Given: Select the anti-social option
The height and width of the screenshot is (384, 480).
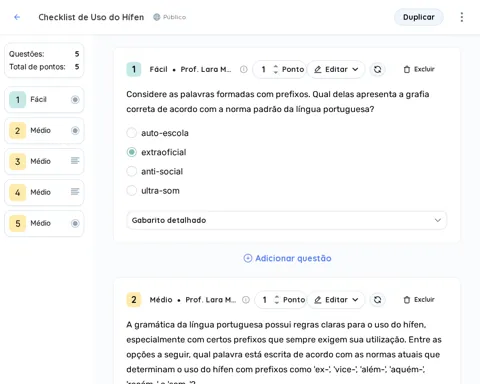Looking at the screenshot, I should coord(132,171).
